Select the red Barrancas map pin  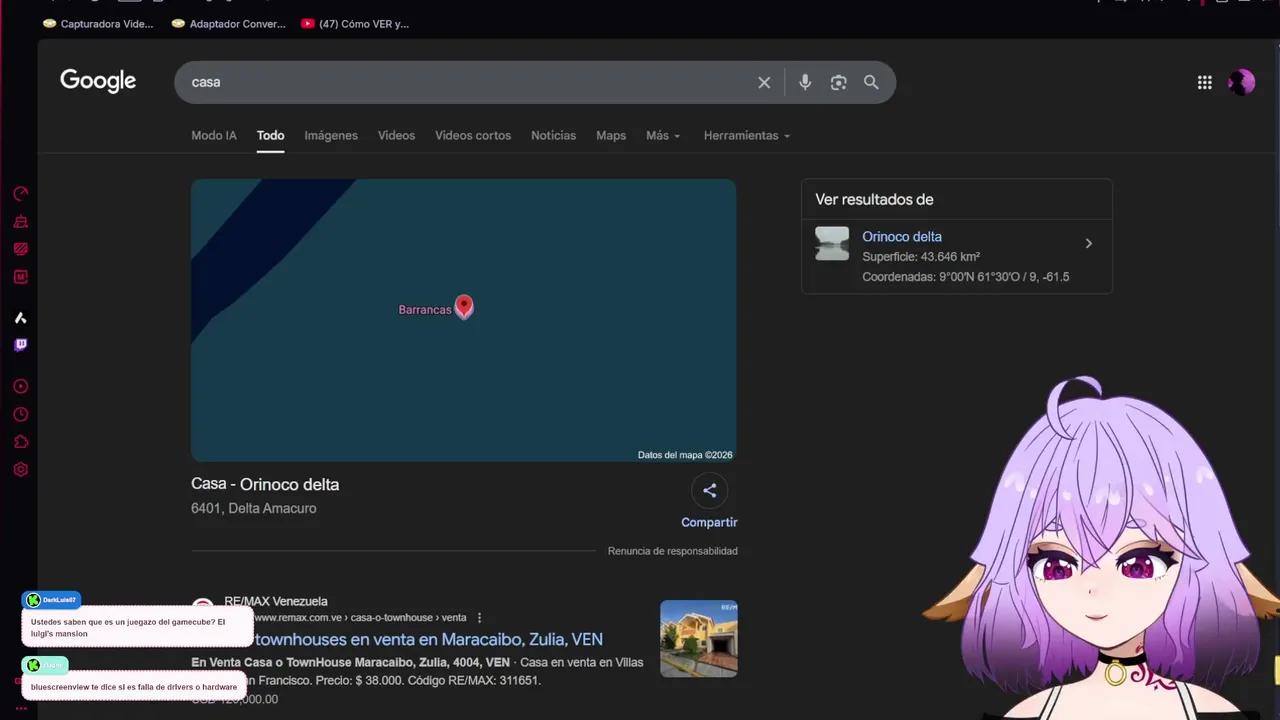pos(464,307)
